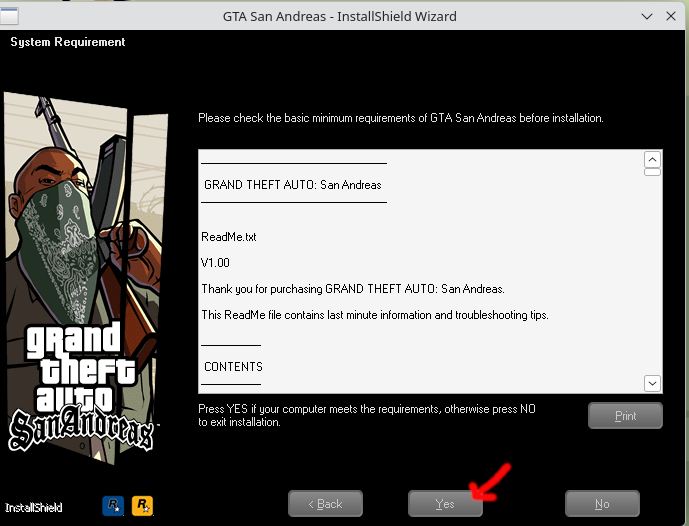This screenshot has height=526, width=689.
Task: Click the 'Press YES if your computer meets' instruction
Action: [x=367, y=415]
